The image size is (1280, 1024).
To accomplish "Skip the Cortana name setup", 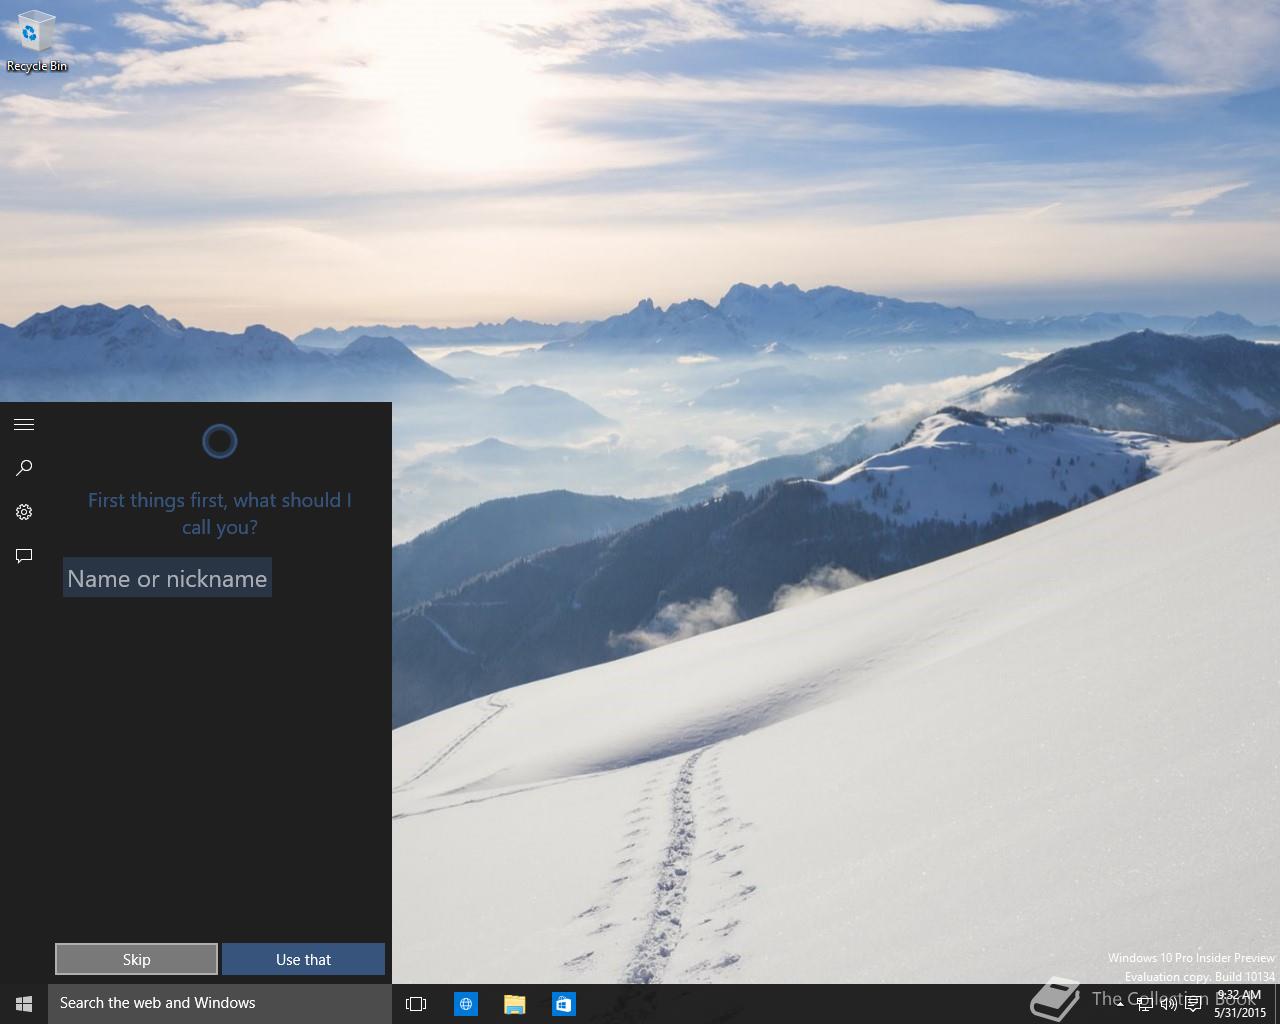I will (136, 959).
